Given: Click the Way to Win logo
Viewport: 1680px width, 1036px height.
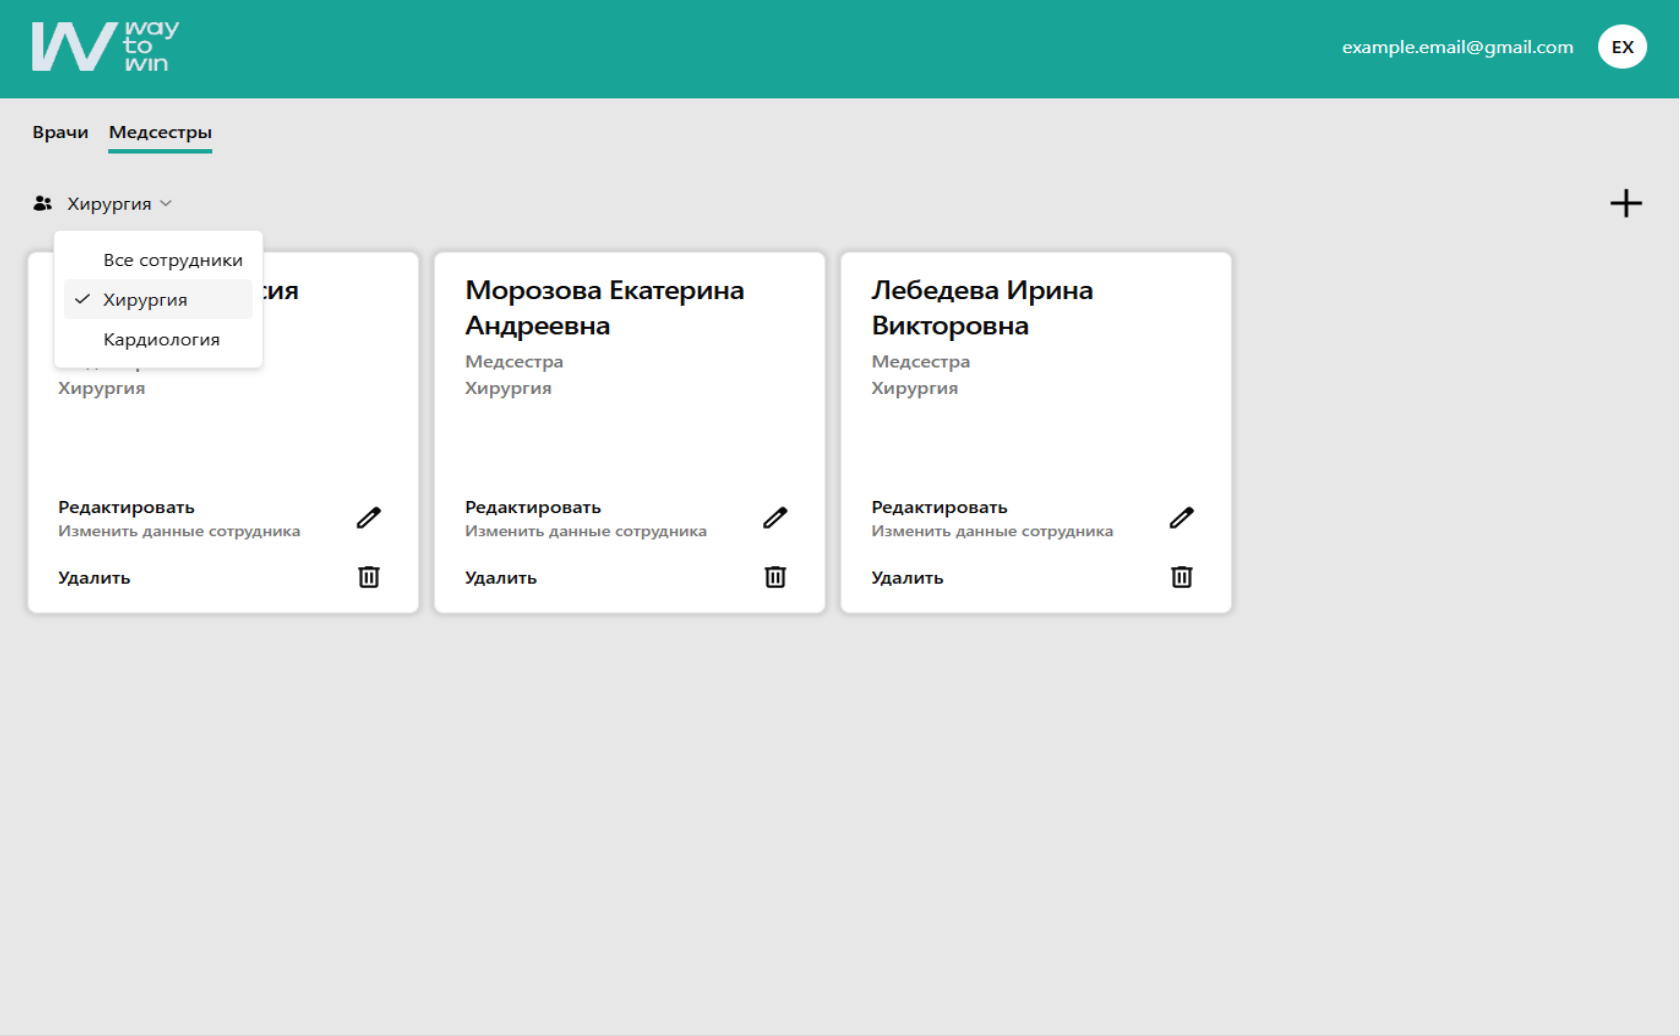Looking at the screenshot, I should [105, 47].
